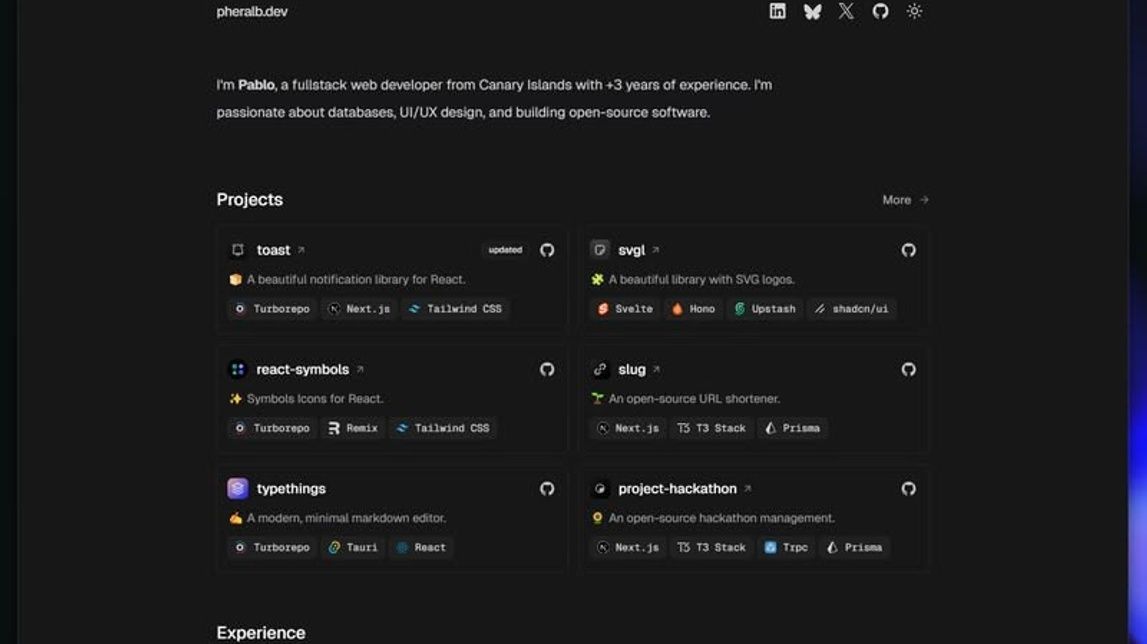This screenshot has width=1147, height=644.
Task: Click the Turborepo tag on toast
Action: coord(272,309)
